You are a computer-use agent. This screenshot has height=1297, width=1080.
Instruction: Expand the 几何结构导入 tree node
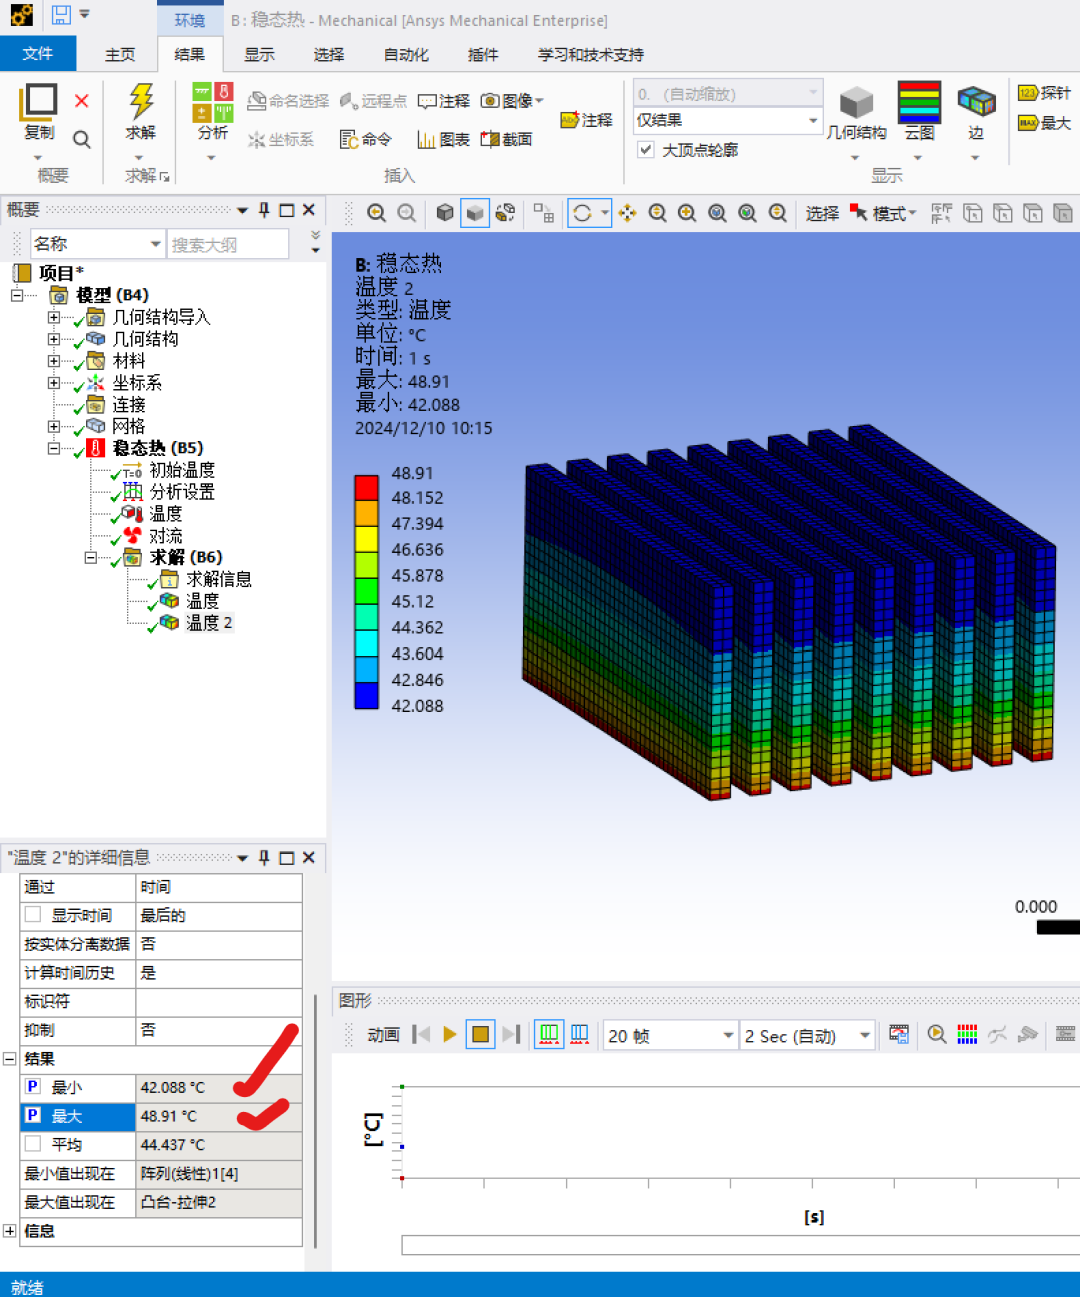[54, 317]
